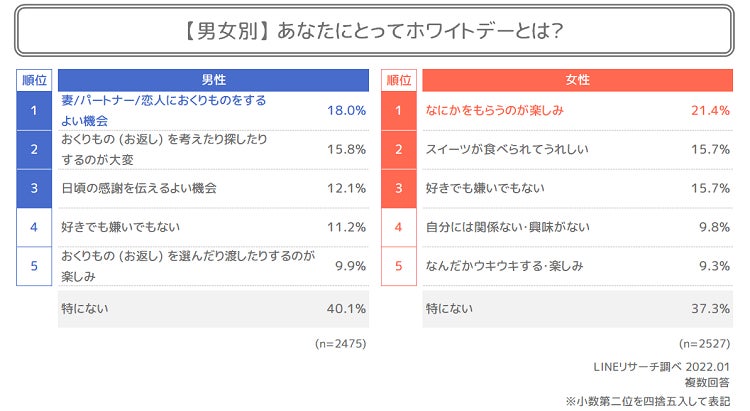The height and width of the screenshot is (411, 750).
Task: Click the blue 順位 header cell
Action: 33,80
